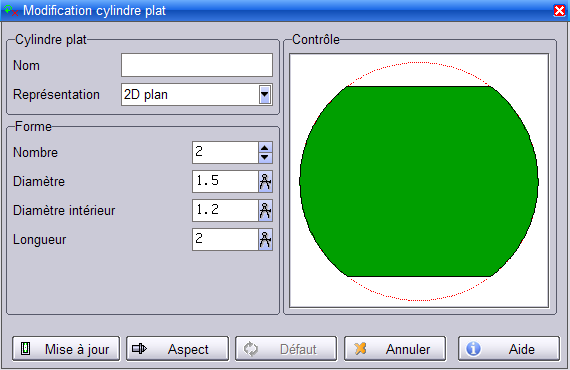Click the Diamètre intérieur label
This screenshot has height=370, width=570.
point(64,210)
